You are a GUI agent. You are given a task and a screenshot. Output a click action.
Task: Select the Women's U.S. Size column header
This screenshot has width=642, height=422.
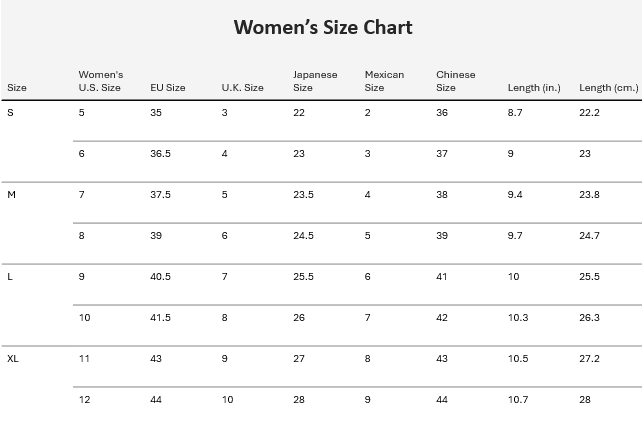[x=100, y=81]
